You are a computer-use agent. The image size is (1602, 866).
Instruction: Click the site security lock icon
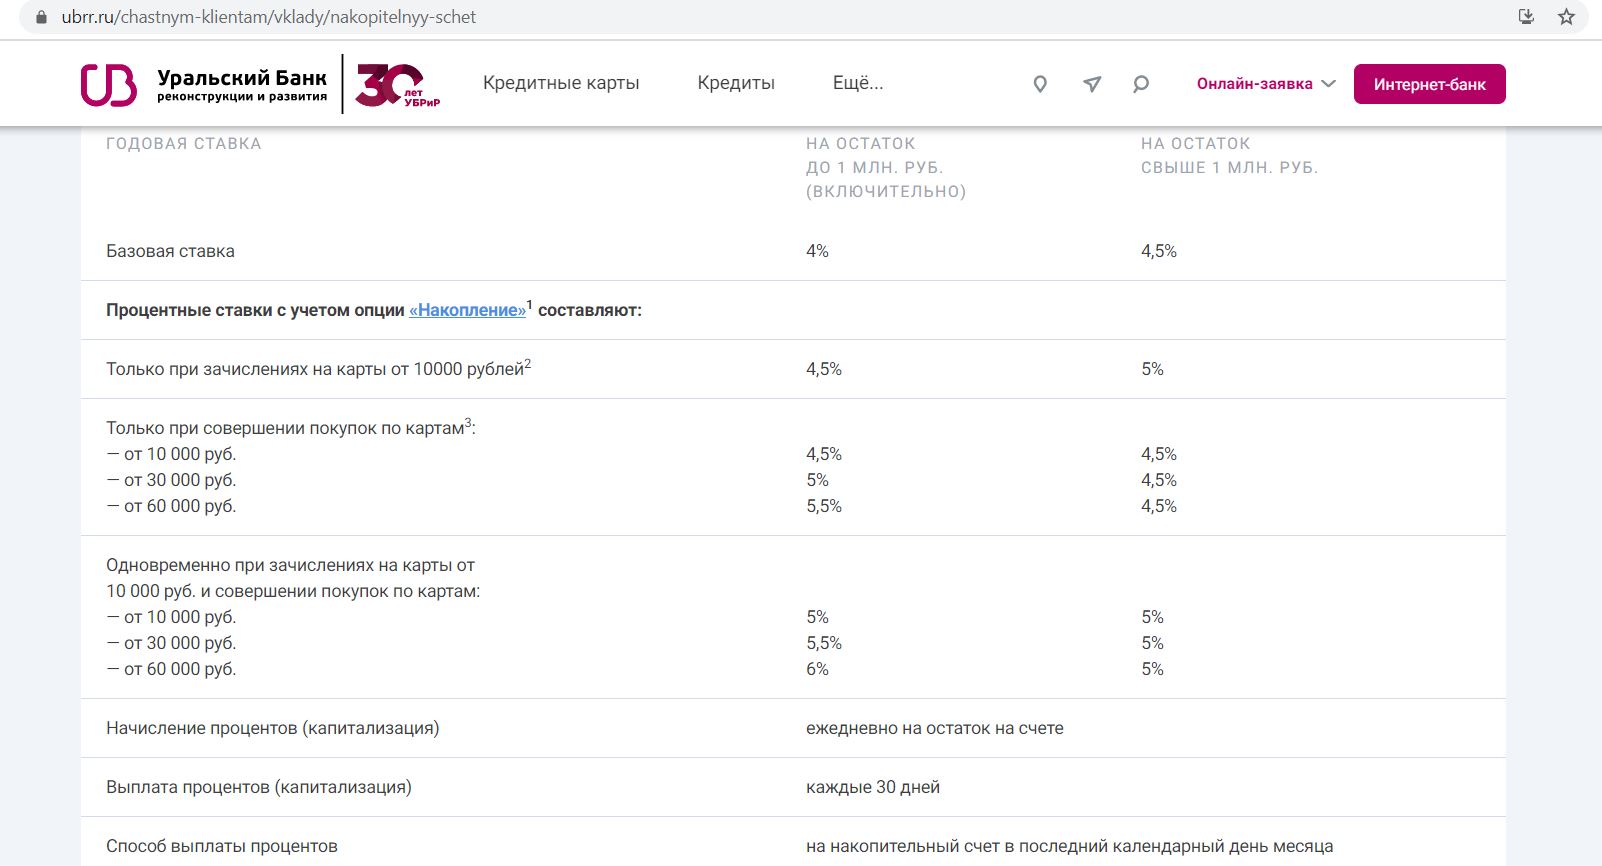[41, 17]
